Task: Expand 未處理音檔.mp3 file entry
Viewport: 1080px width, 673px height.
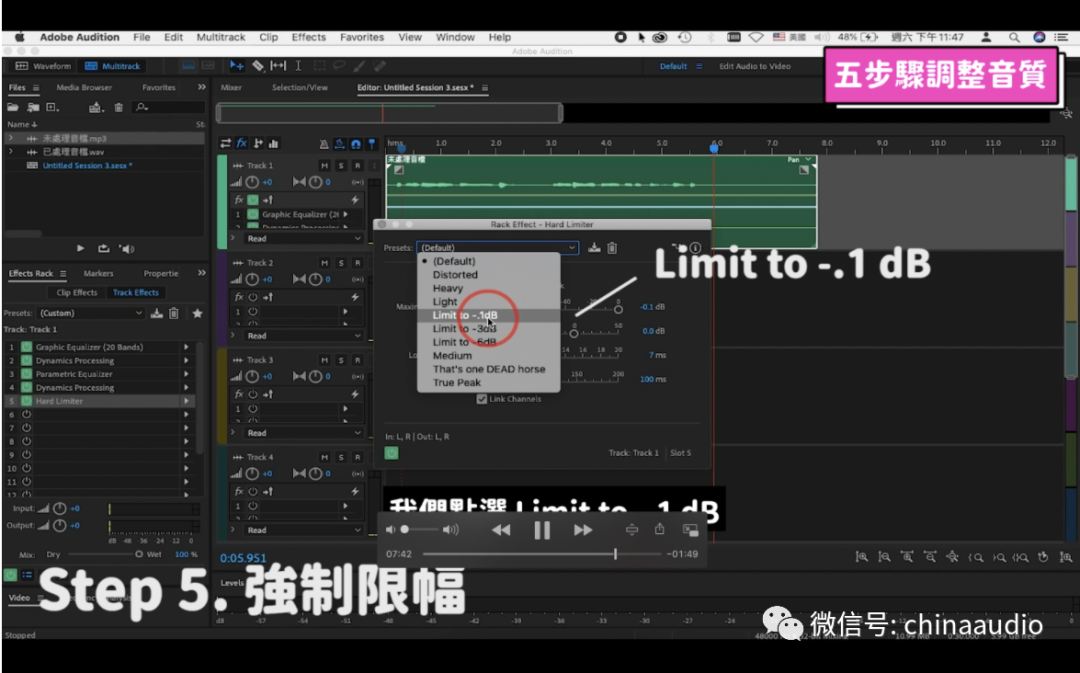Action: tap(10, 138)
